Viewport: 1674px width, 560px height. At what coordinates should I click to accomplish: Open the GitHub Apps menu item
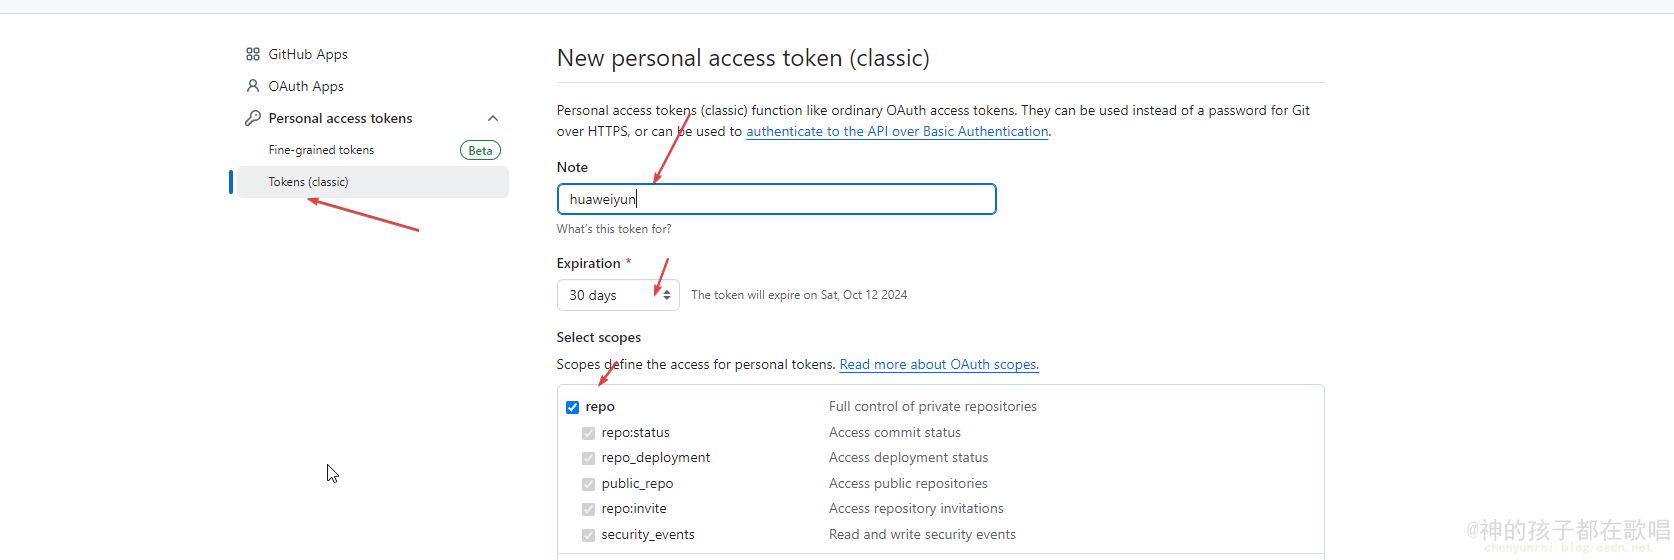pyautogui.click(x=308, y=54)
